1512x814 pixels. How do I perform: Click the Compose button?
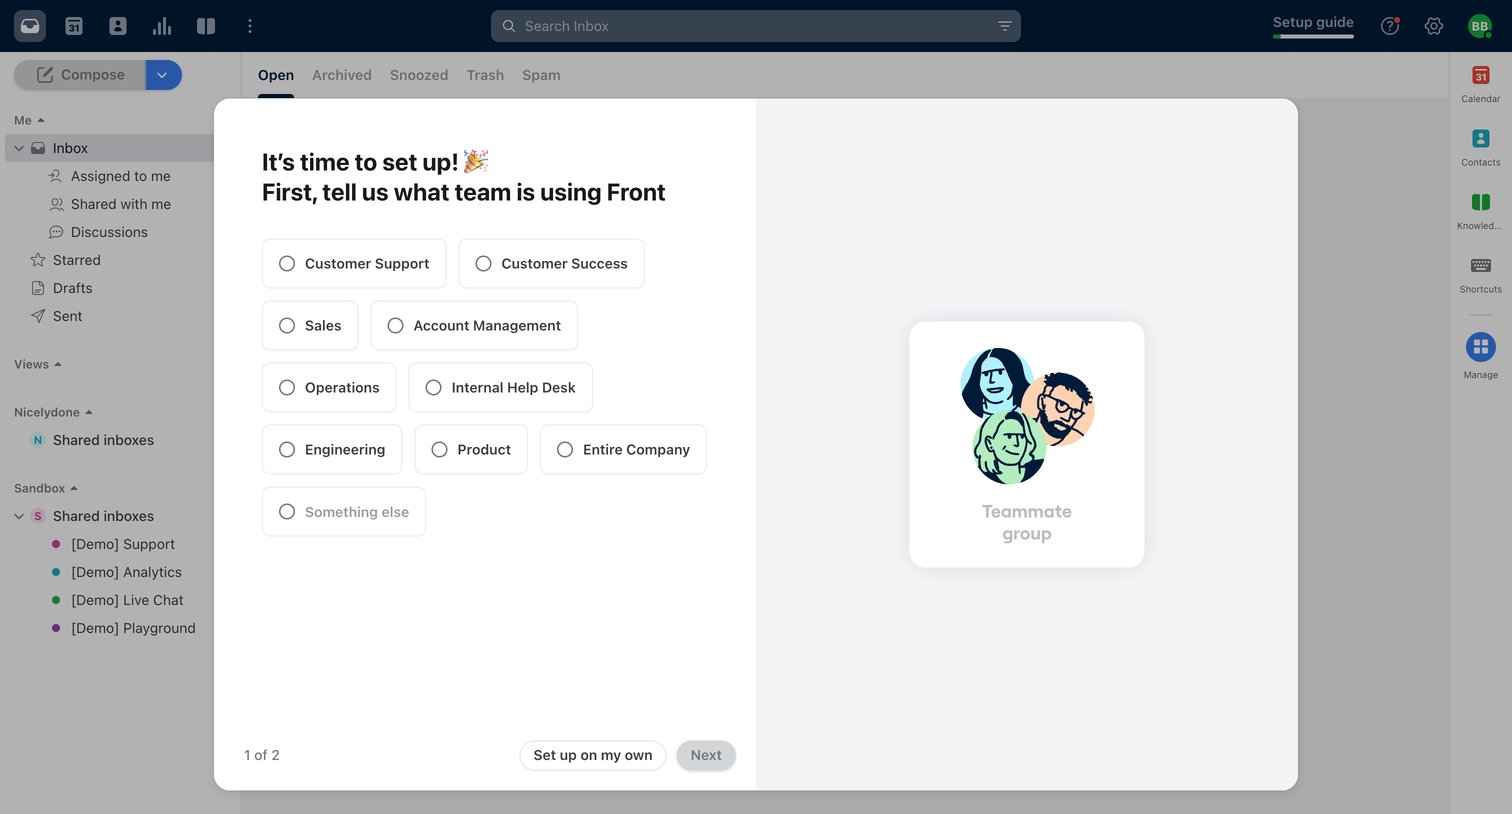pyautogui.click(x=80, y=75)
